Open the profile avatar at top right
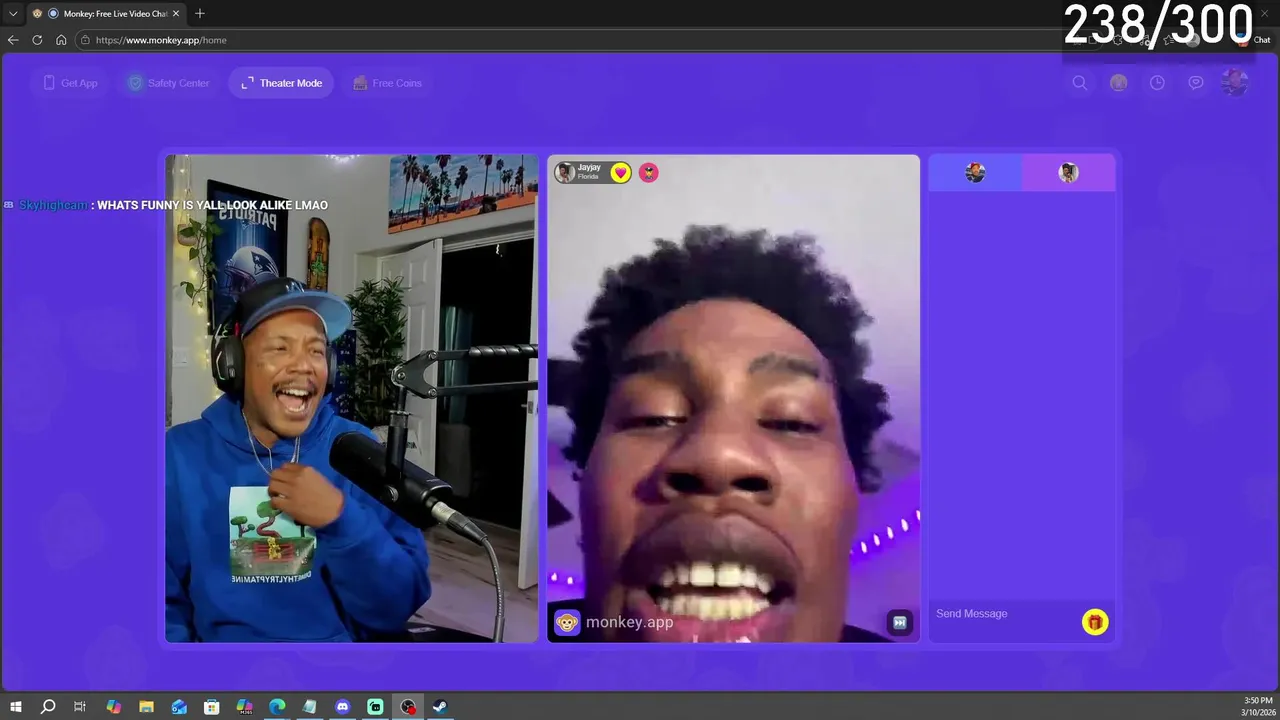 tap(1235, 83)
